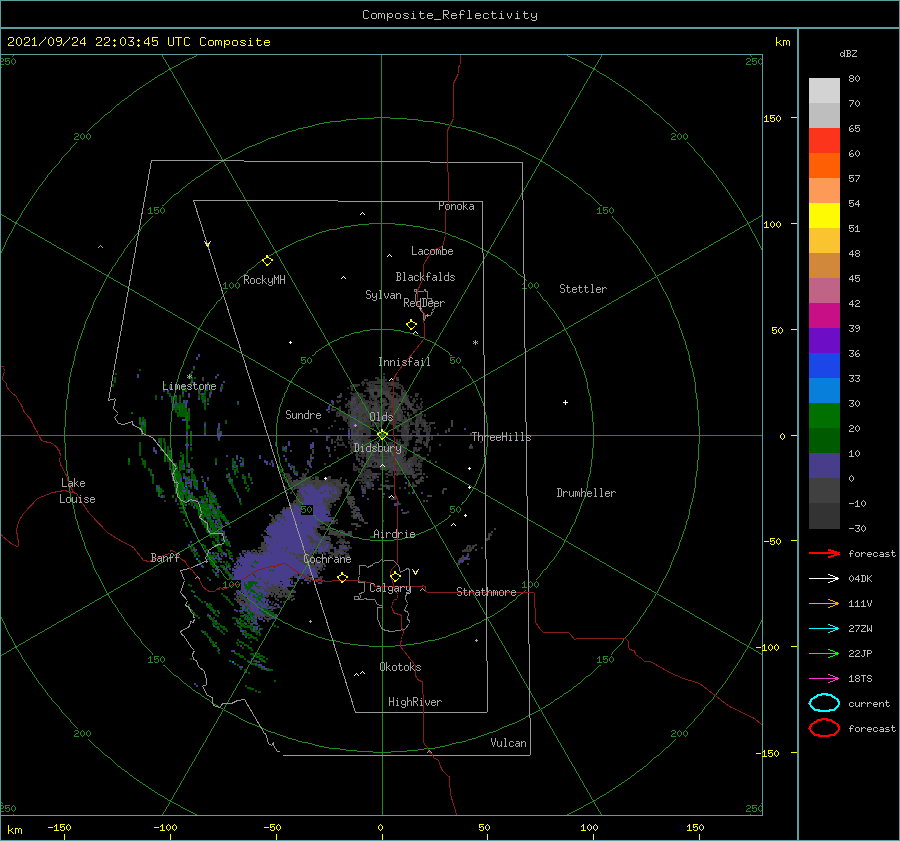Click the Drumheller town label
The image size is (900, 841).
[x=586, y=493]
